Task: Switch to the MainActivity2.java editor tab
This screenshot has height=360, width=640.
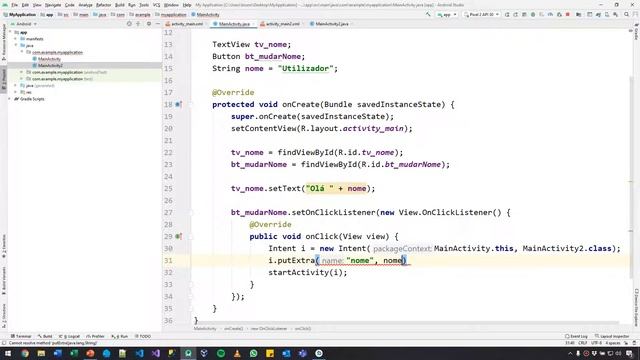Action: tap(331, 24)
